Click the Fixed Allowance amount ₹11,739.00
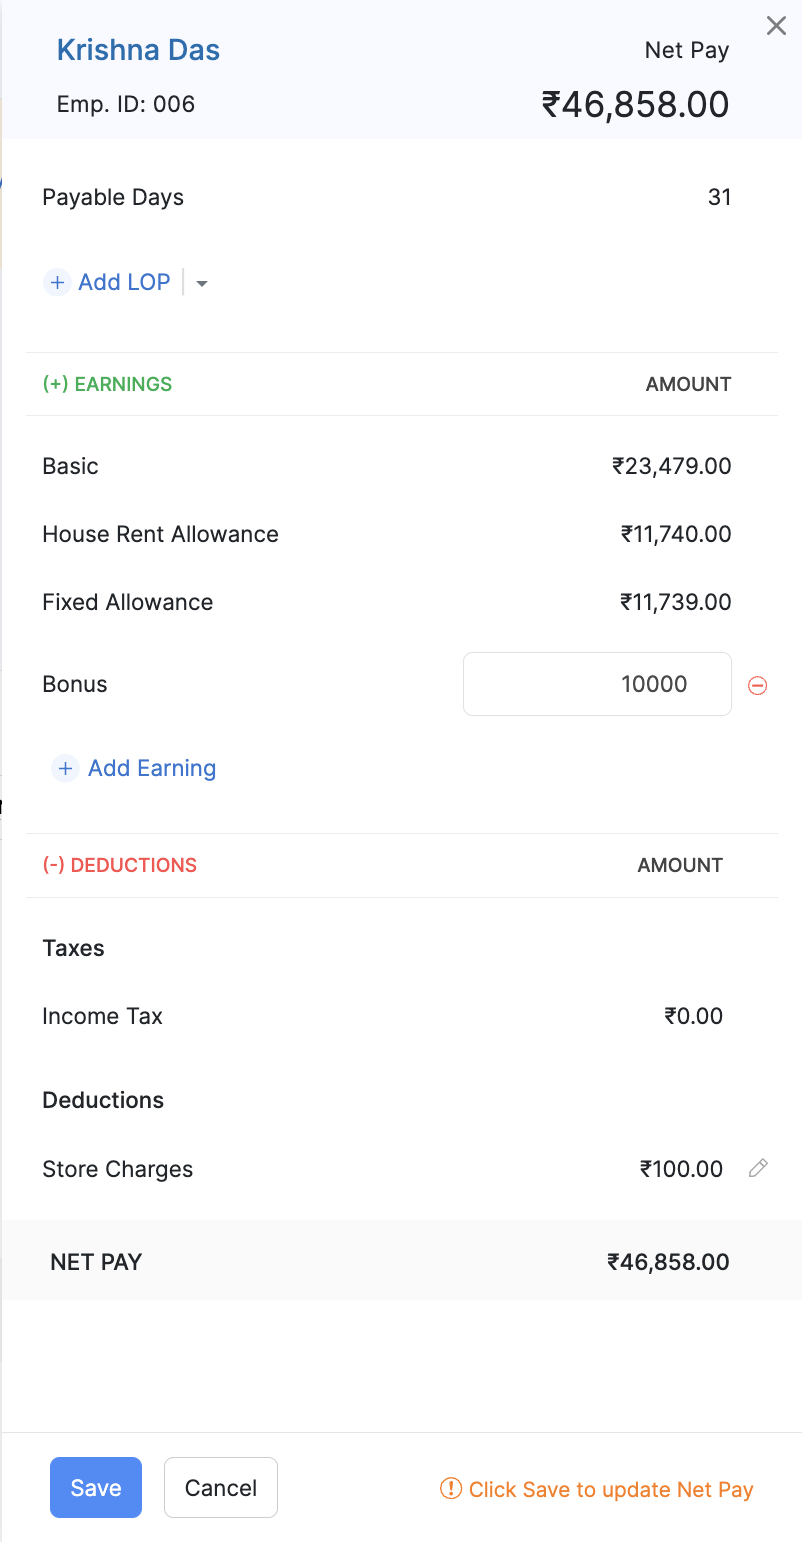Viewport: 802px width, 1542px height. [675, 602]
